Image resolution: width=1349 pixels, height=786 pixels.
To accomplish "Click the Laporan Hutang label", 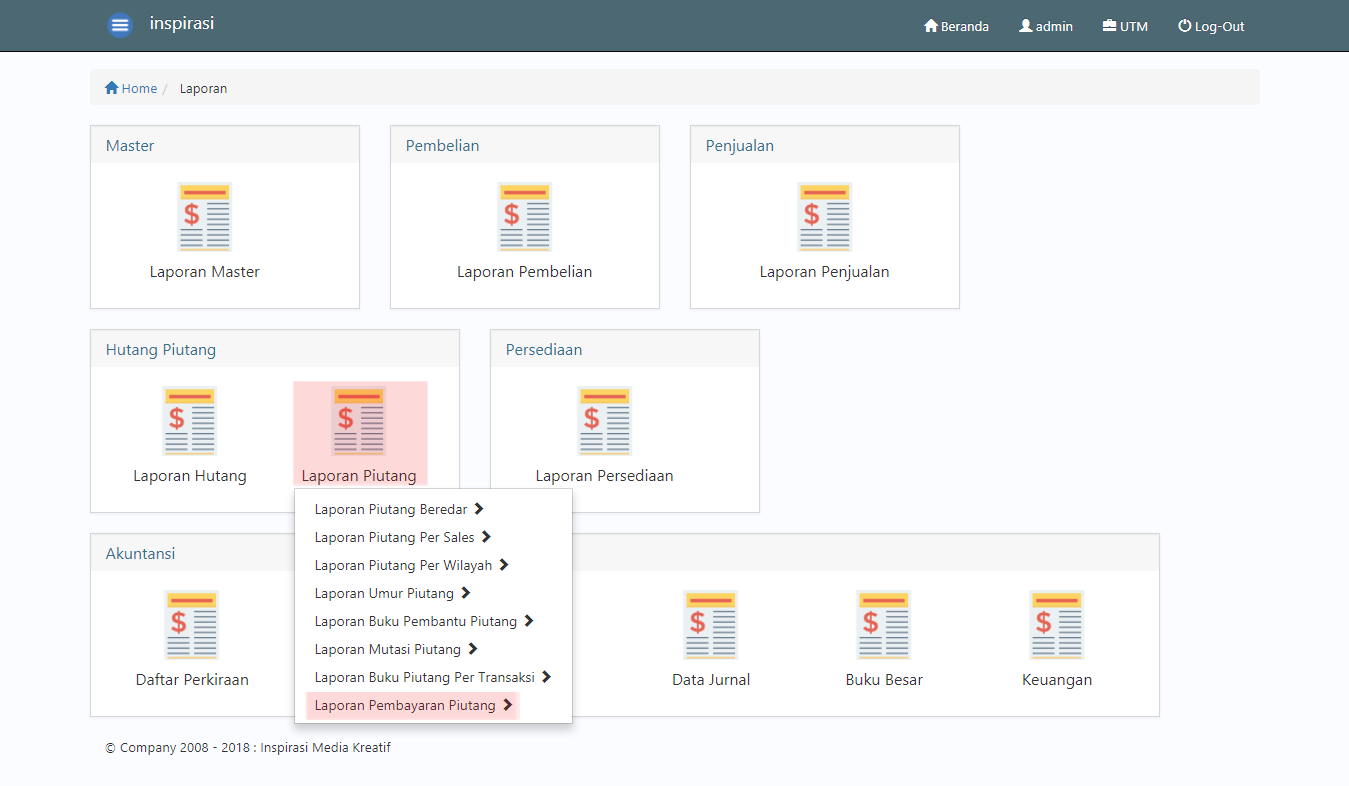I will [190, 476].
